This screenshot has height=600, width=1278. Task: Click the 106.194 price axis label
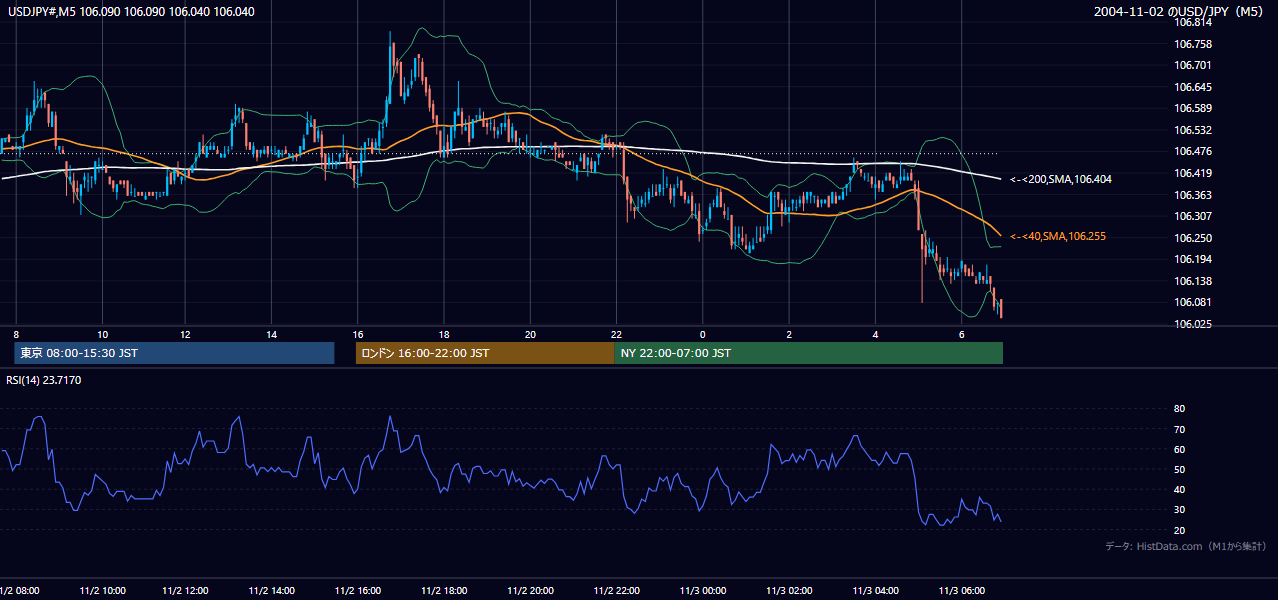[x=1193, y=259]
